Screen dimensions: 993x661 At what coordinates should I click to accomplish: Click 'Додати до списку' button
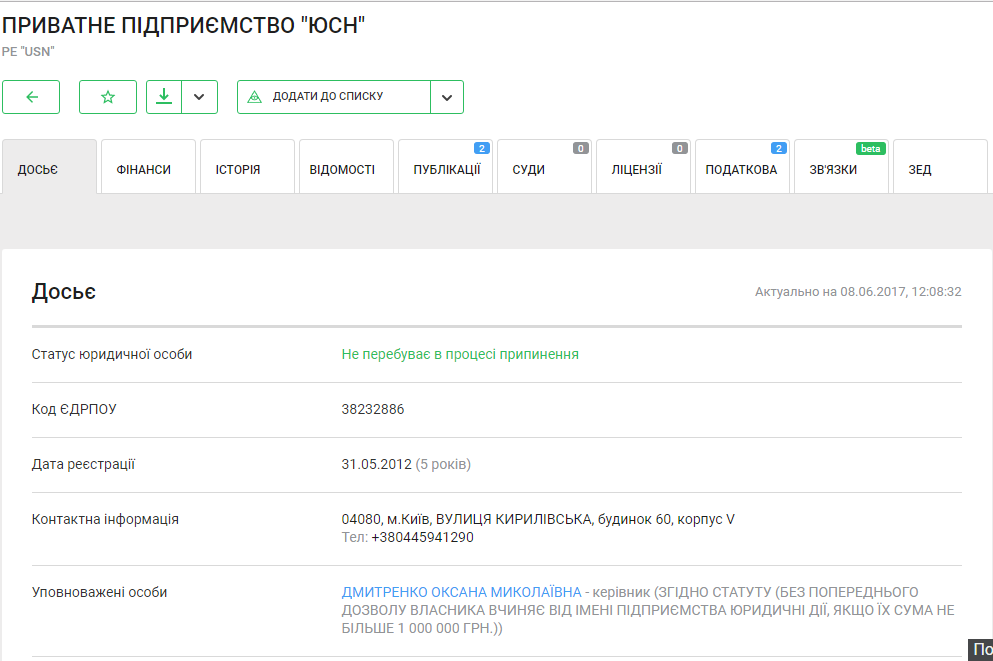coord(334,97)
